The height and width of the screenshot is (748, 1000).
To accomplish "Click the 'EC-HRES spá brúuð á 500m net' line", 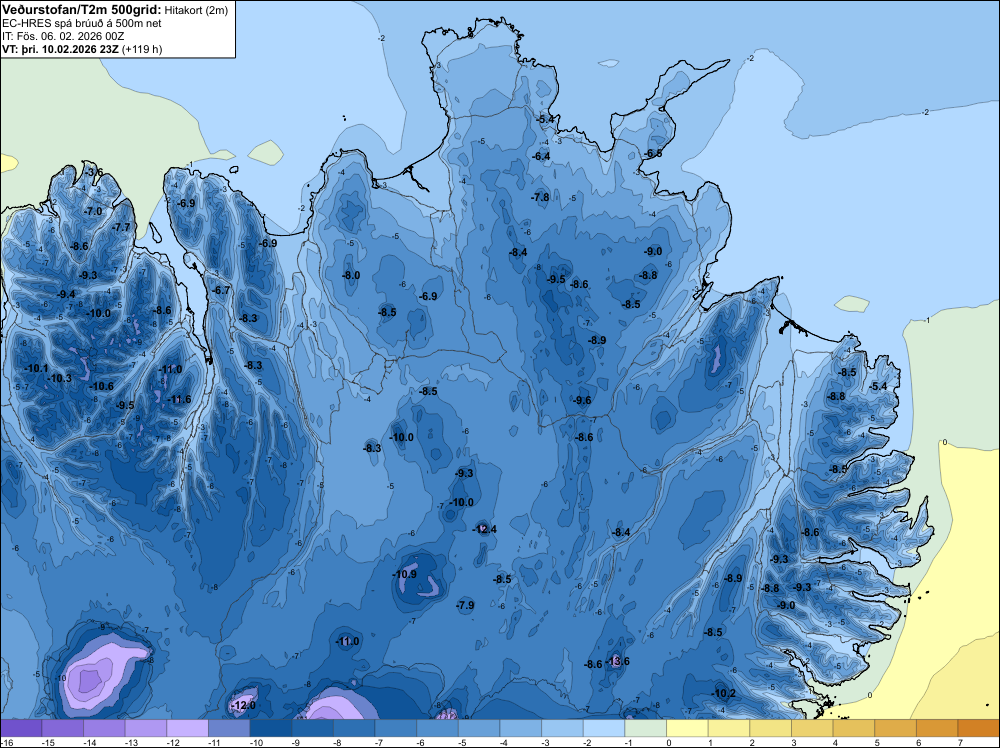I will point(82,23).
